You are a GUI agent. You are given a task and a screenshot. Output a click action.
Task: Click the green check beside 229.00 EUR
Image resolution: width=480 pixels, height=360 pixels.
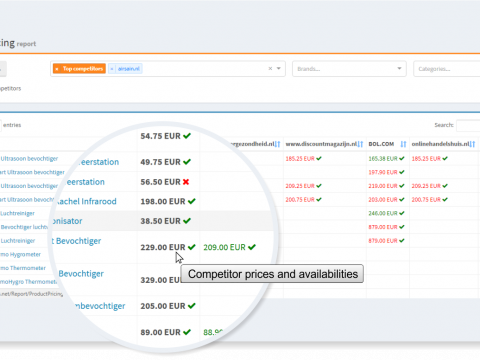point(192,247)
